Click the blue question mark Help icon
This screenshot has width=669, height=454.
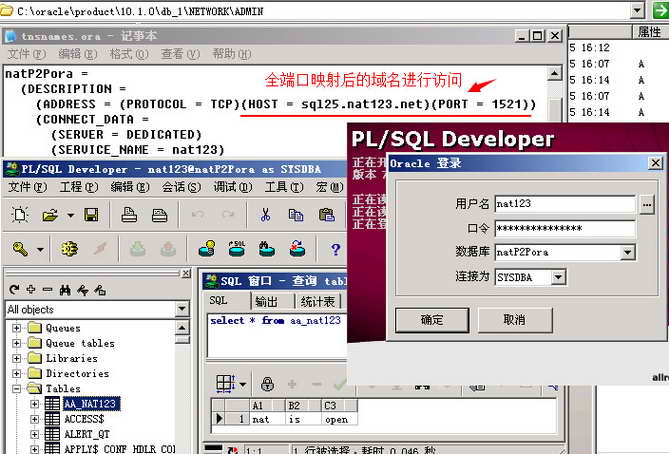(x=335, y=249)
